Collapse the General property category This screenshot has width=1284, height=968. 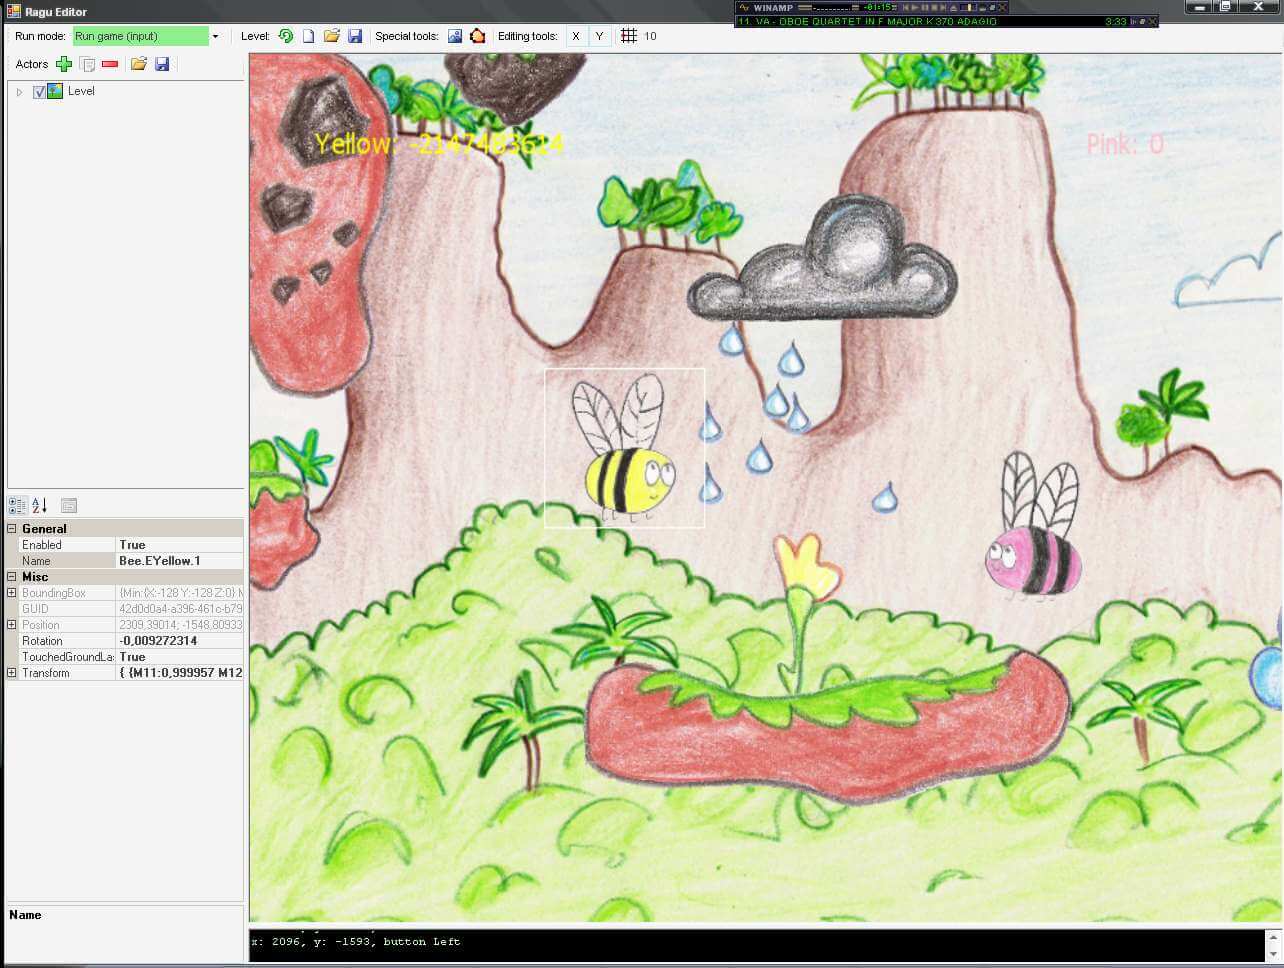click(12, 529)
